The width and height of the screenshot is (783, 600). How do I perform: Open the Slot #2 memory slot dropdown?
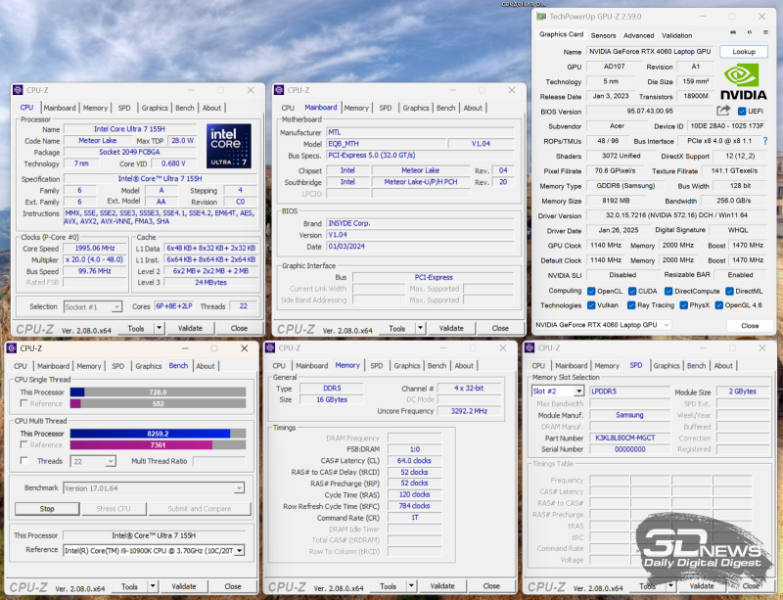579,391
